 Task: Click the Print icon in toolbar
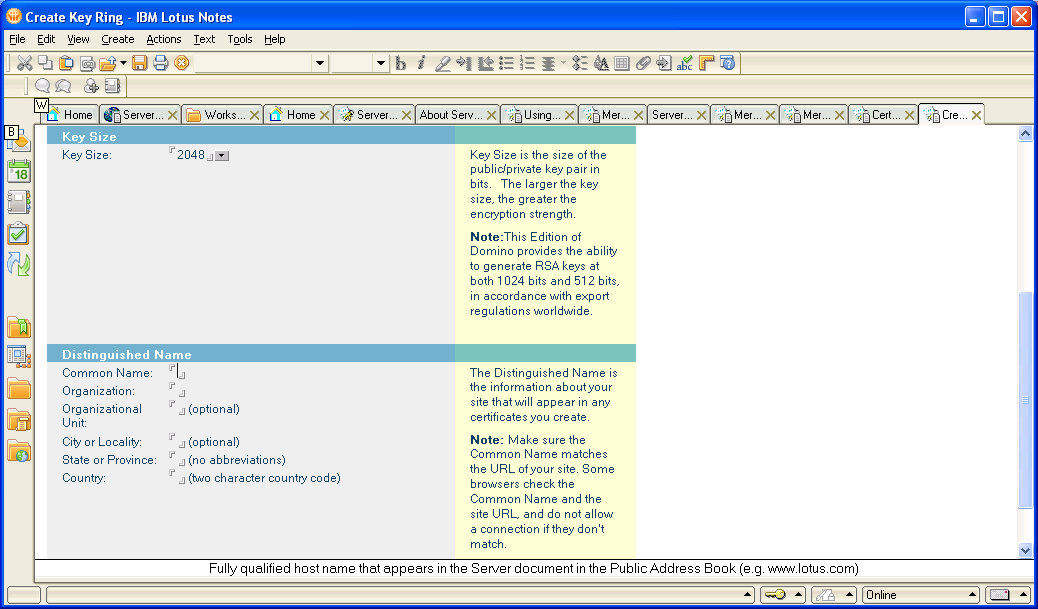click(x=160, y=63)
